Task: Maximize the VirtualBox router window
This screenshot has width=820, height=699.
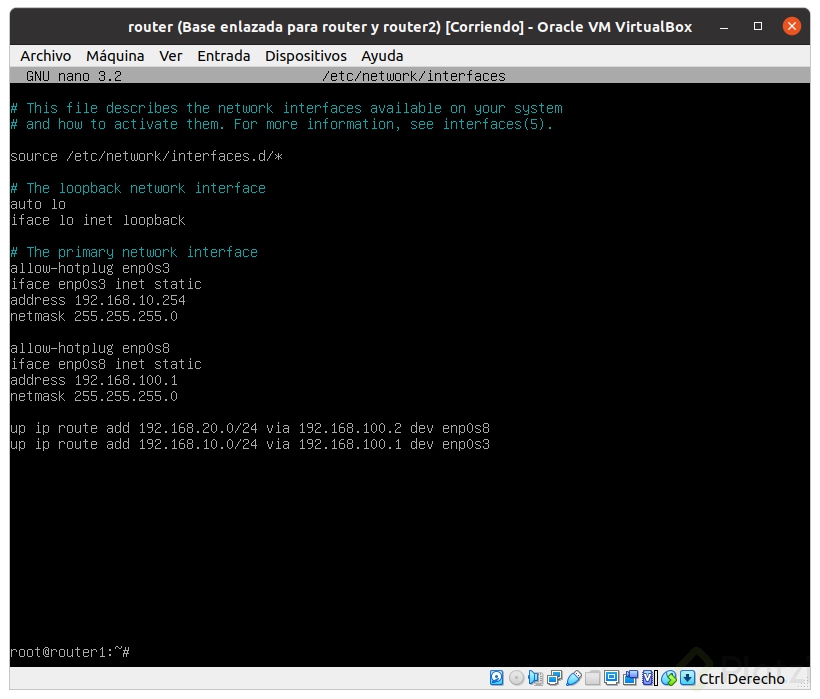Action: (757, 26)
